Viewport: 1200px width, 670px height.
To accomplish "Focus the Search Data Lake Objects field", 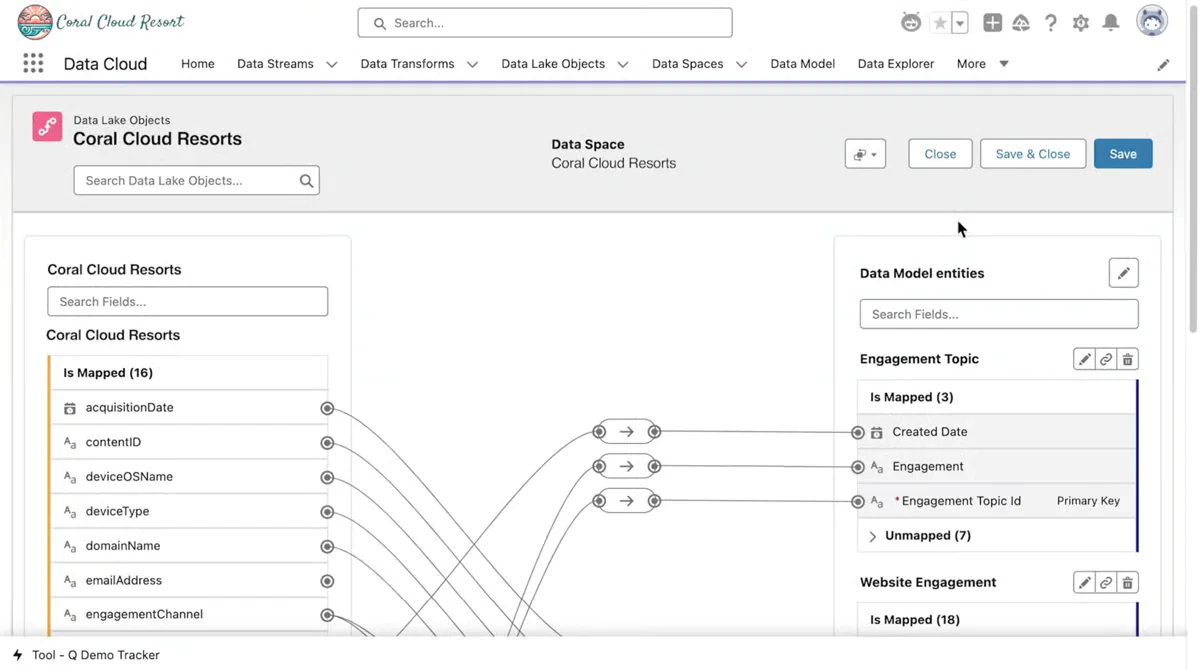I will tap(196, 181).
